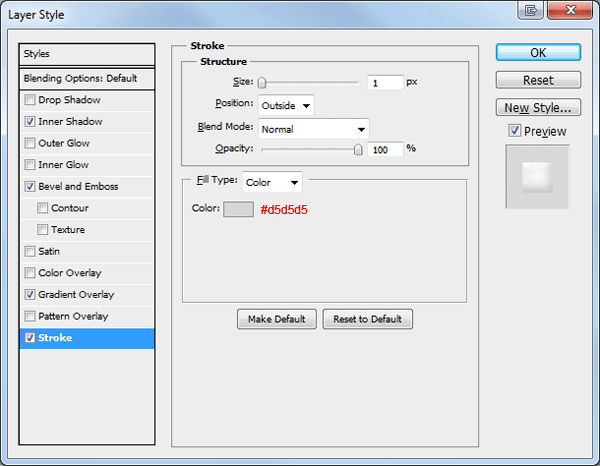Viewport: 600px width, 466px height.
Task: Tick the Contour checkbox under Bevel
Action: 42,208
